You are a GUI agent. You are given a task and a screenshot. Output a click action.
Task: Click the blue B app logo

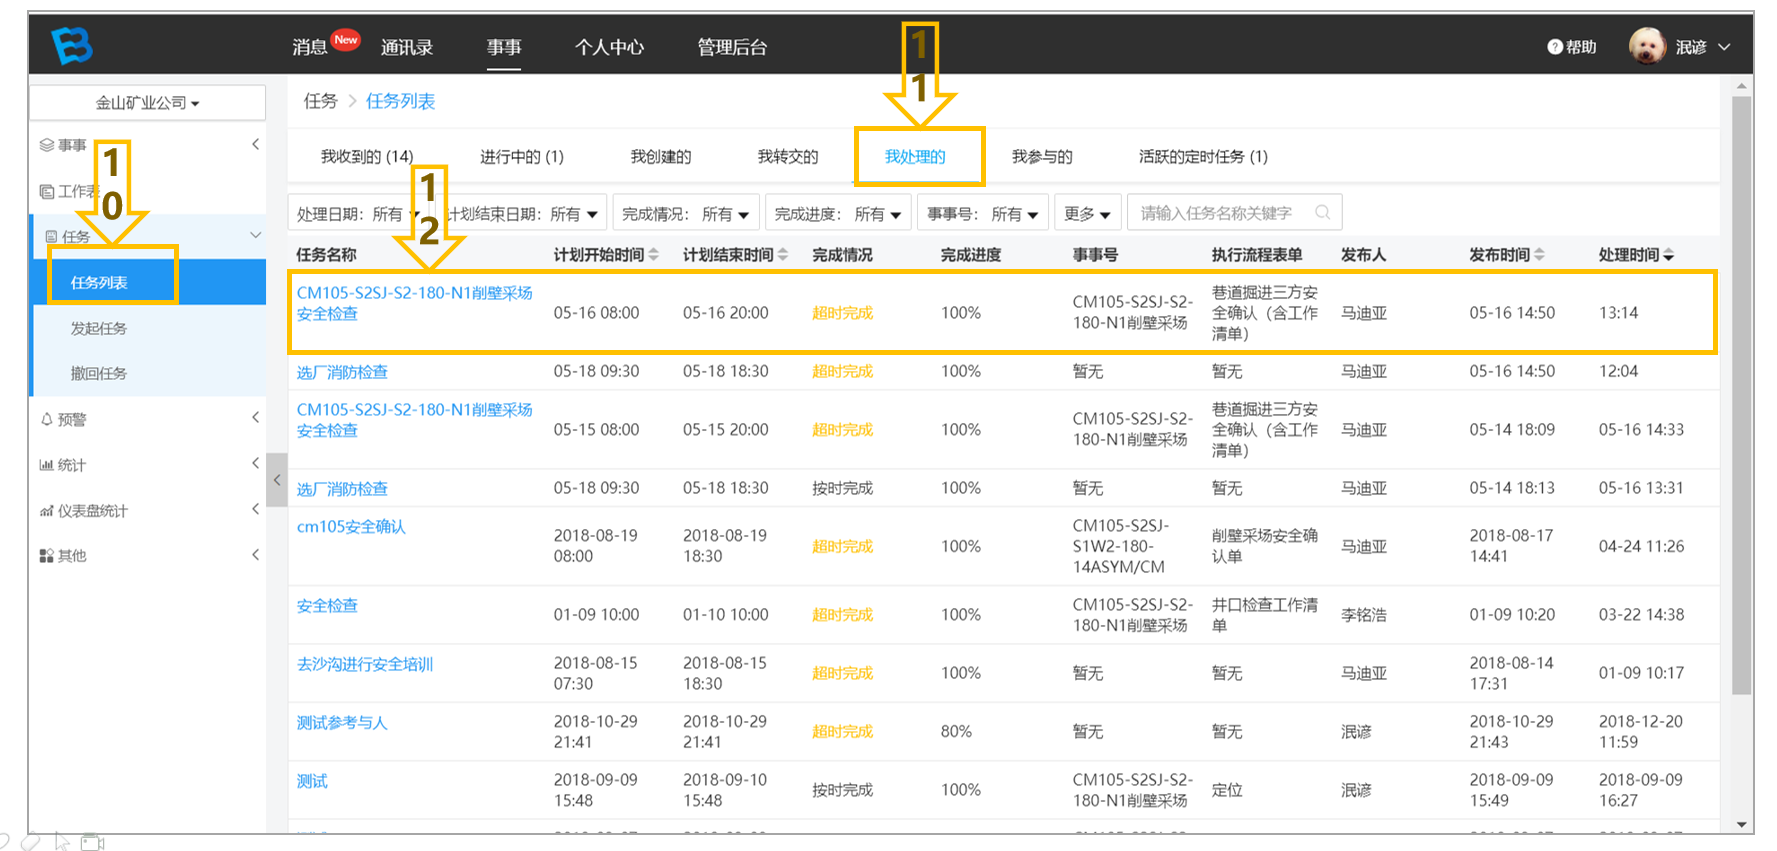pos(72,45)
